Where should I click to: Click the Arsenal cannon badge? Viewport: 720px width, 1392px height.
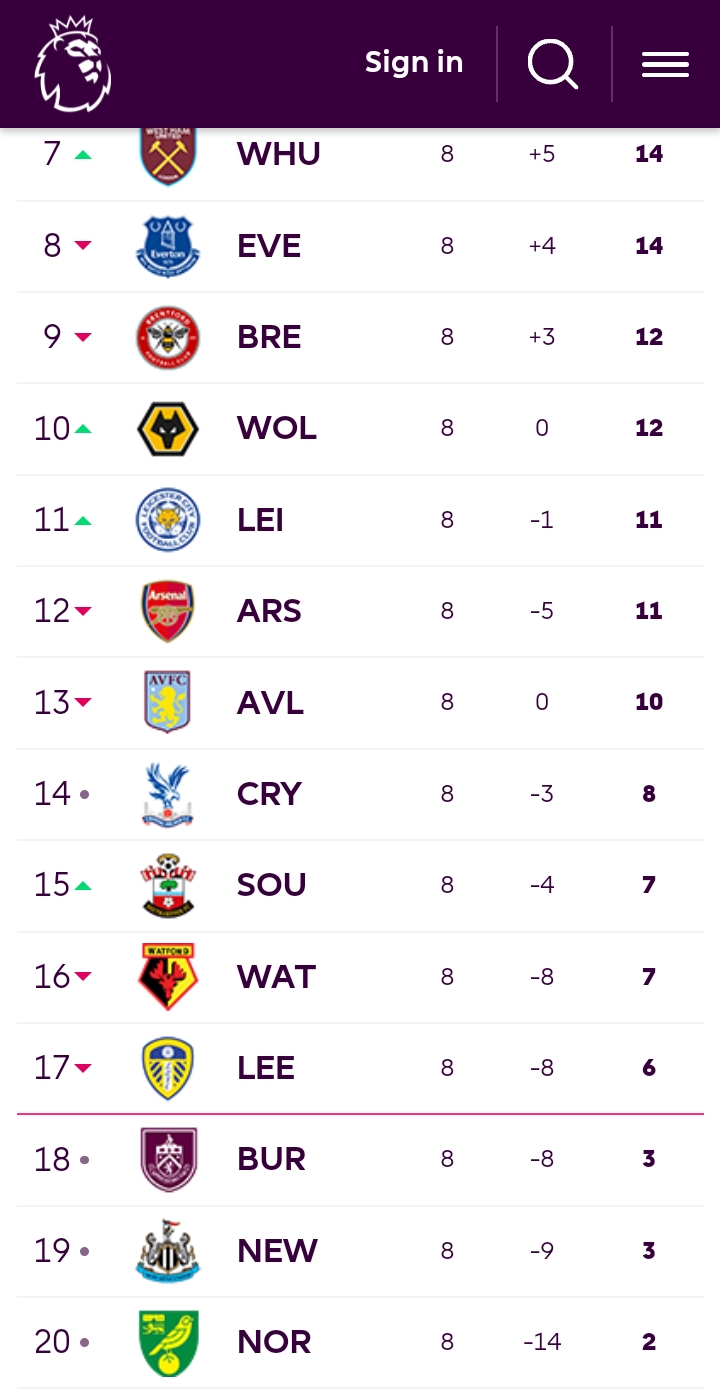[x=168, y=611]
